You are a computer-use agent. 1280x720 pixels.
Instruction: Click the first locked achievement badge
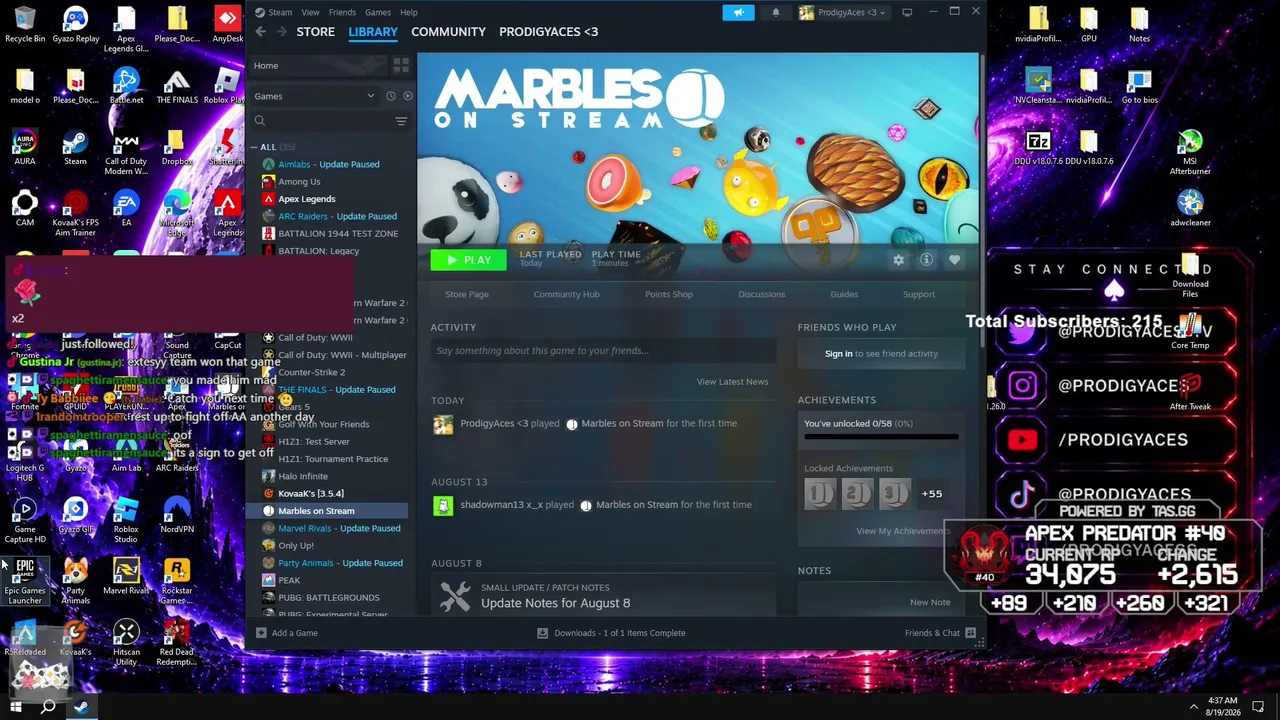click(820, 494)
